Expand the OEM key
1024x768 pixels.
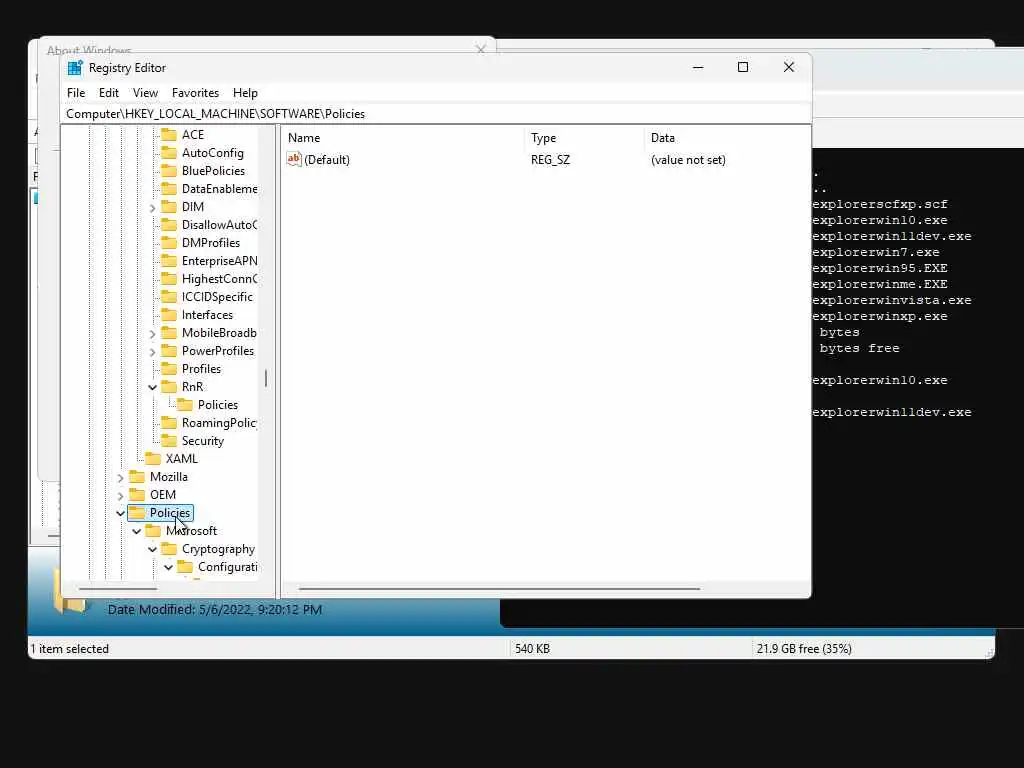(120, 496)
